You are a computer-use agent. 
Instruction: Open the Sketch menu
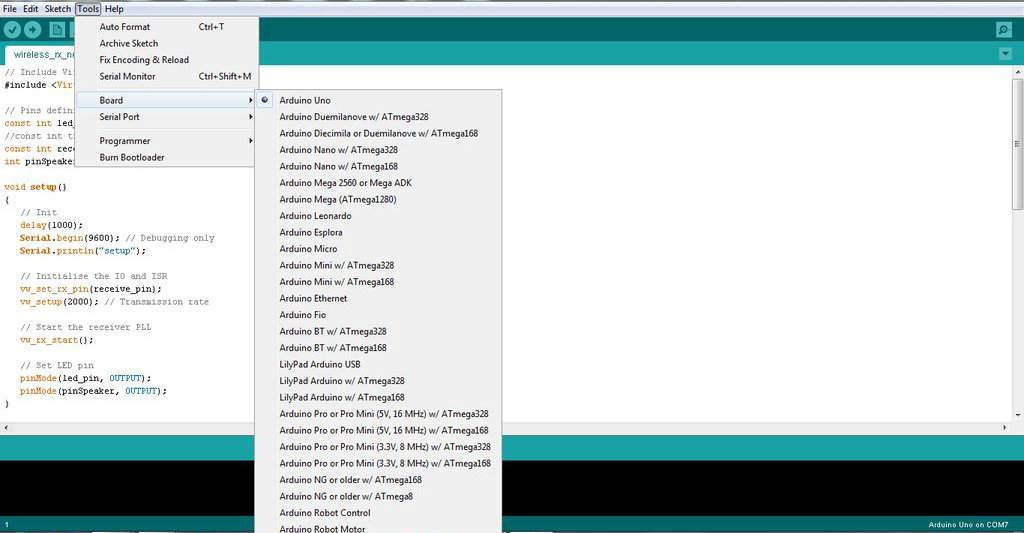tap(57, 8)
